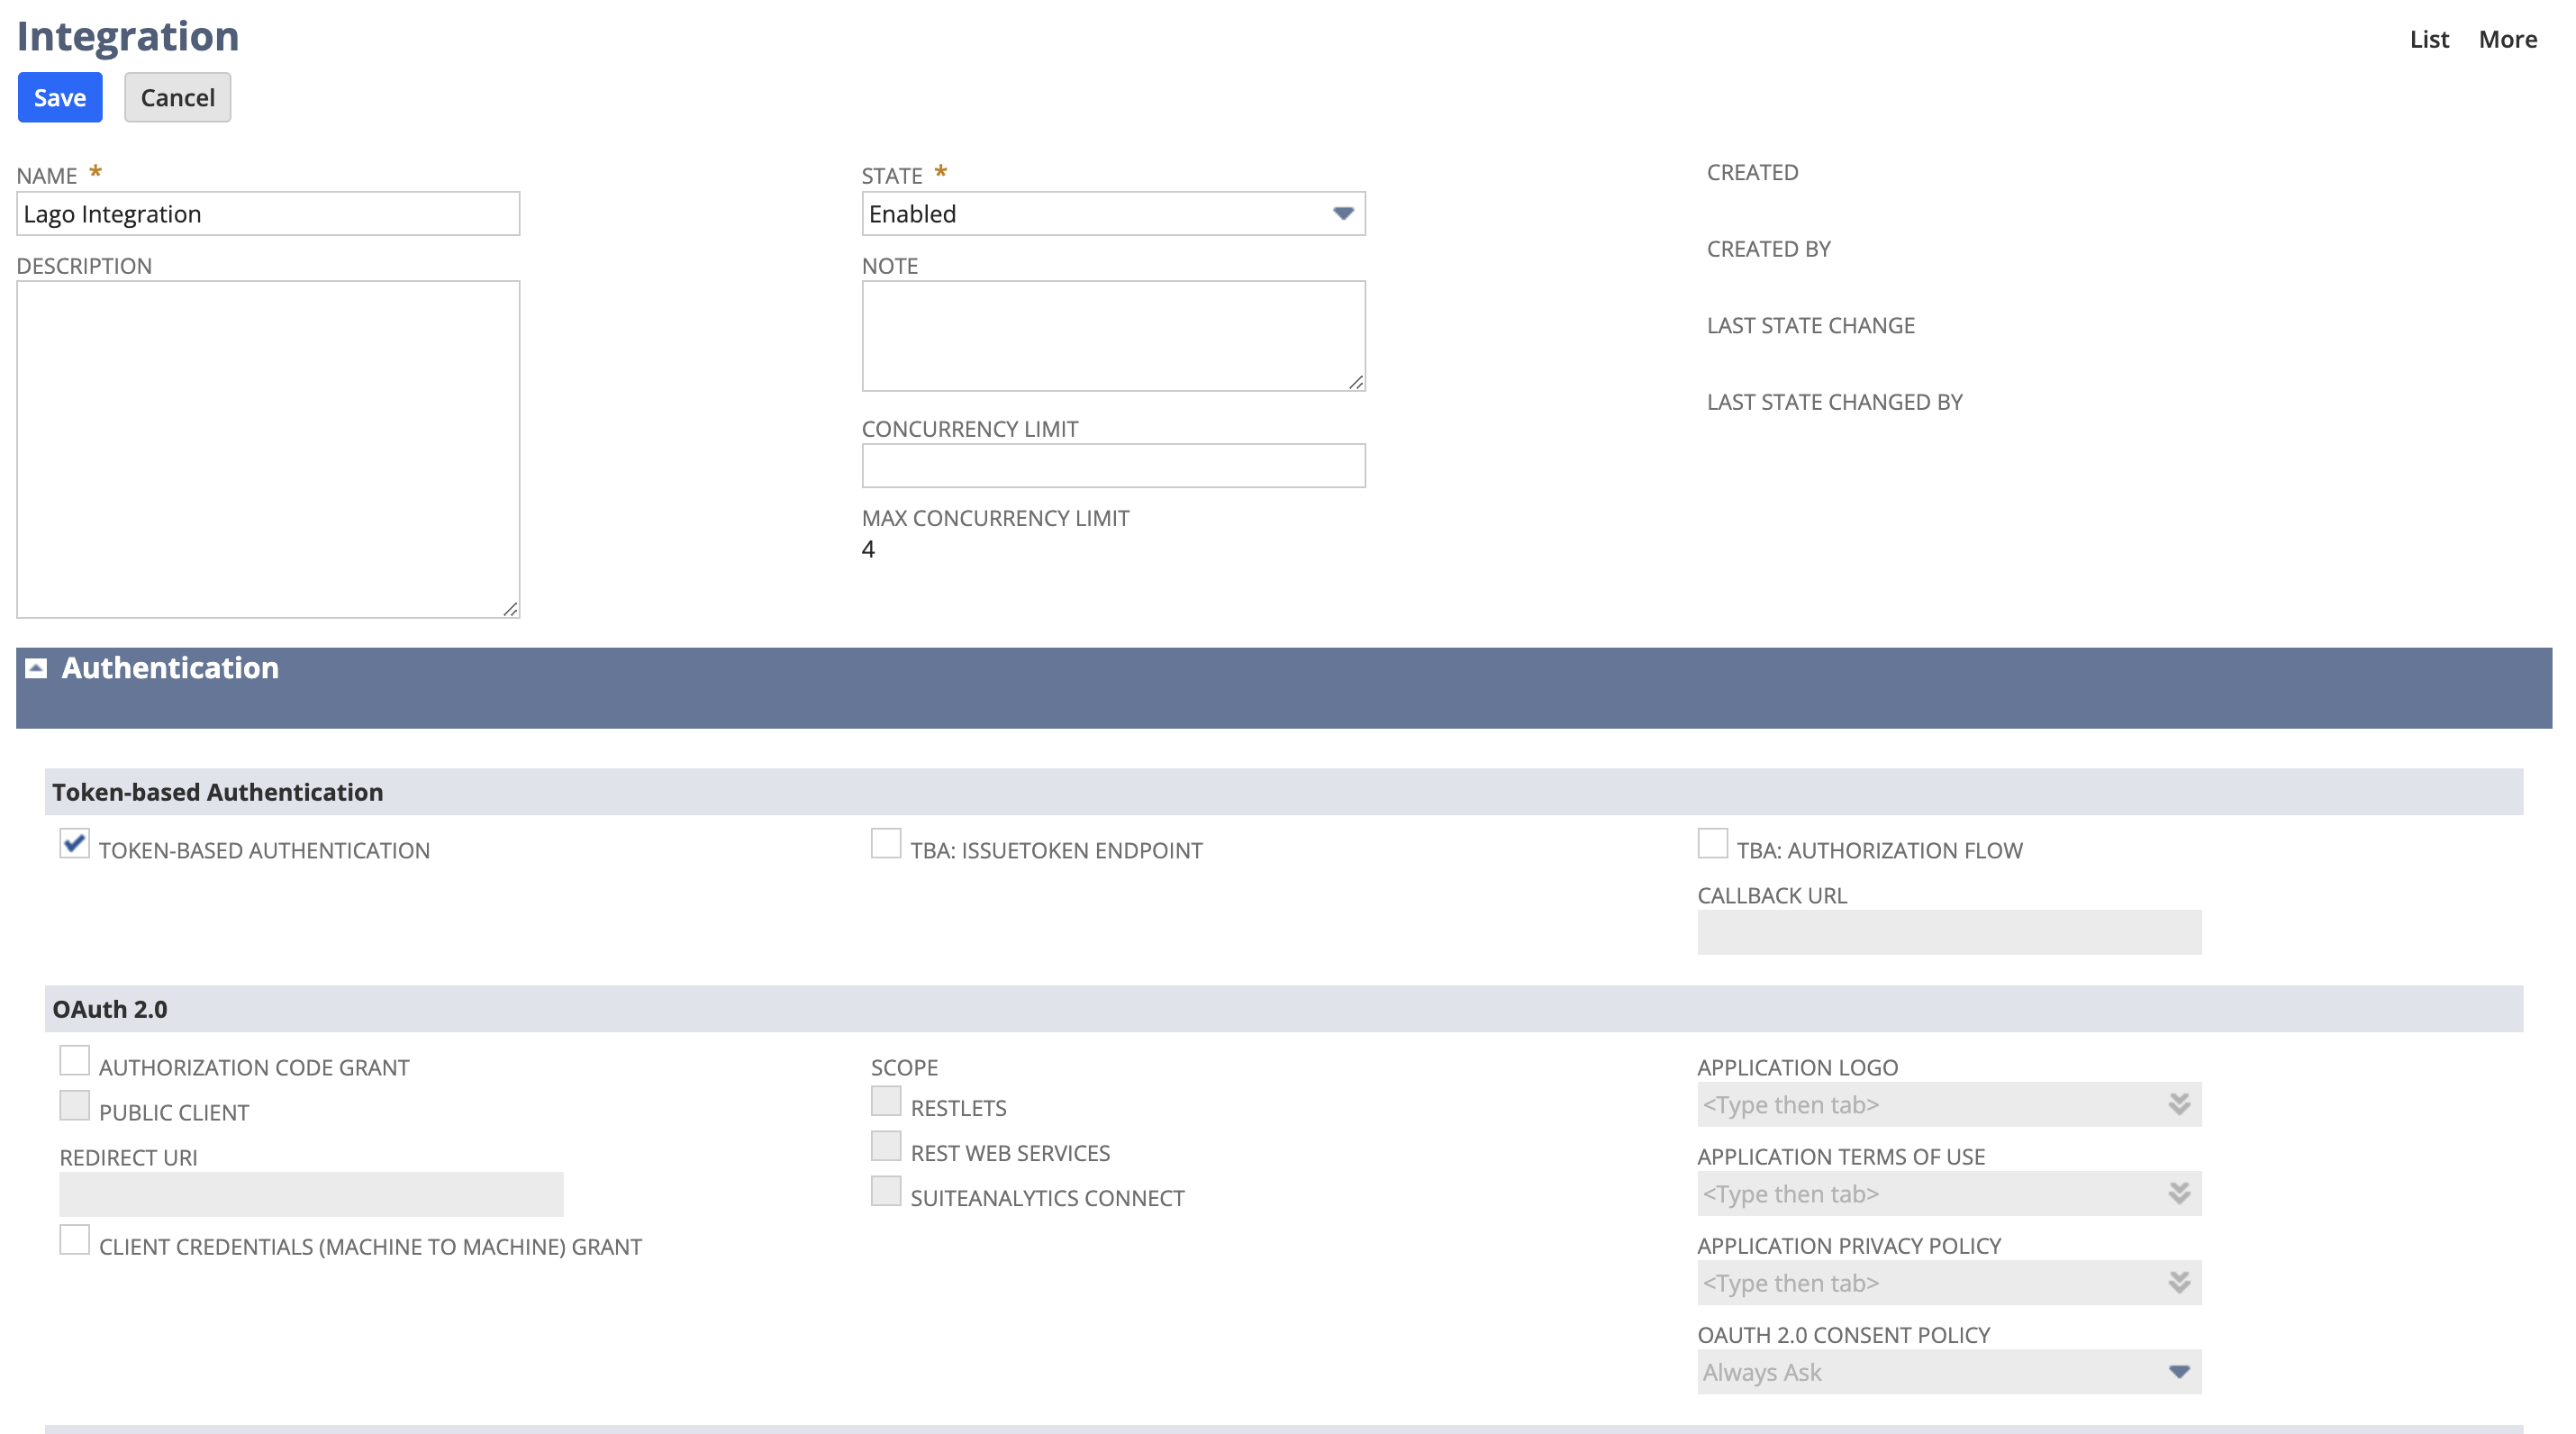Image resolution: width=2576 pixels, height=1434 pixels.
Task: Click into the Note text area
Action: pyautogui.click(x=1113, y=336)
